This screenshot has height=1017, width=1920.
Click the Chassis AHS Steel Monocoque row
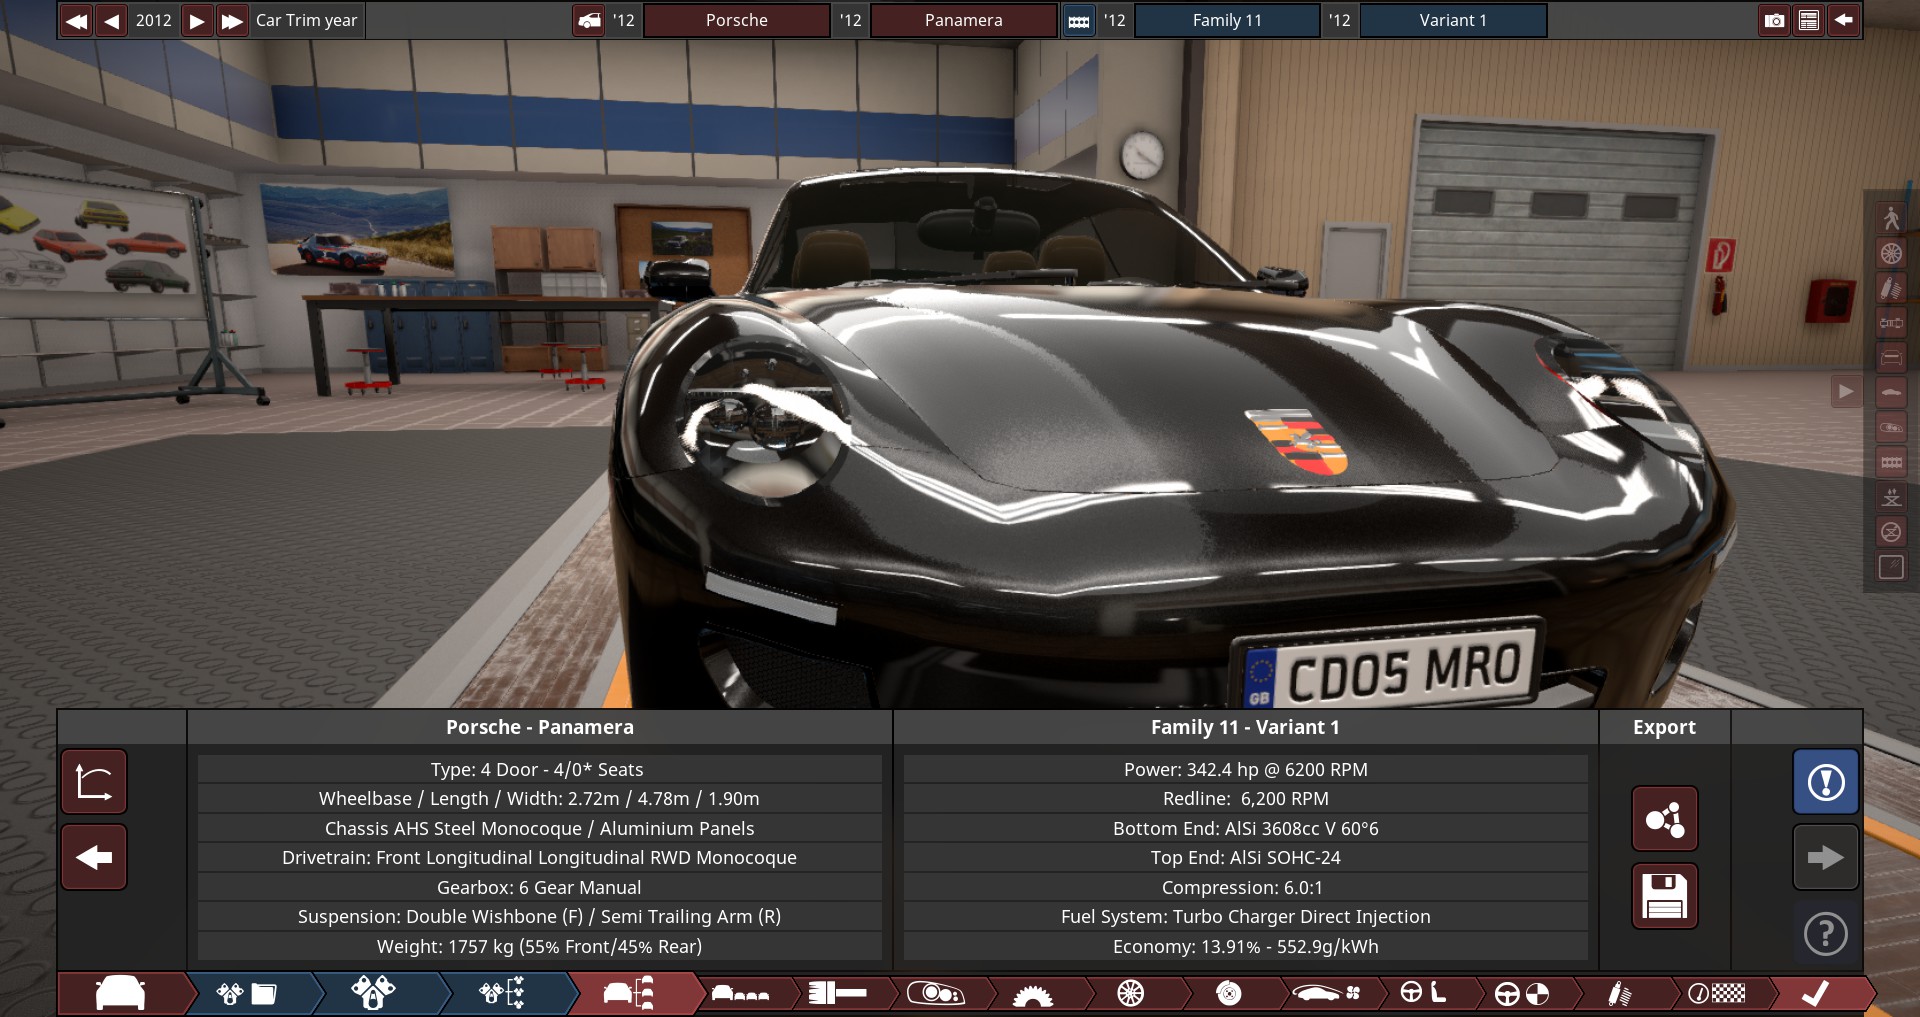[540, 828]
